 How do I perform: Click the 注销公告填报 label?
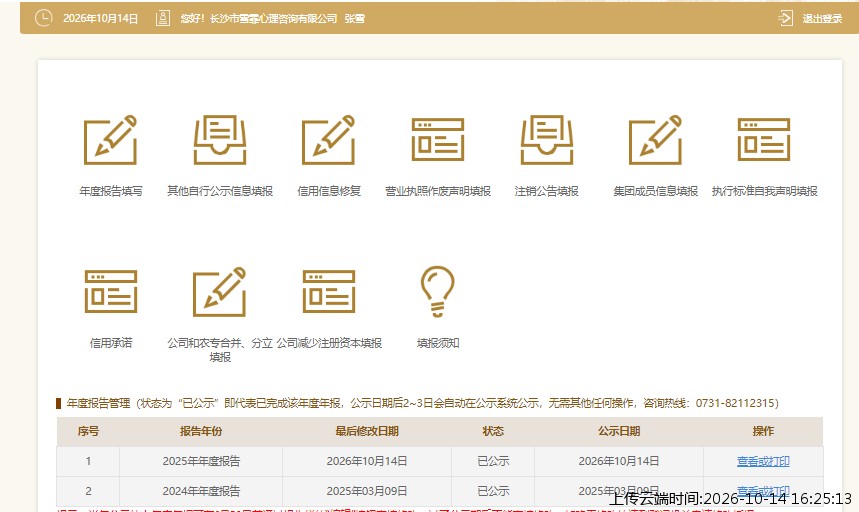547,191
